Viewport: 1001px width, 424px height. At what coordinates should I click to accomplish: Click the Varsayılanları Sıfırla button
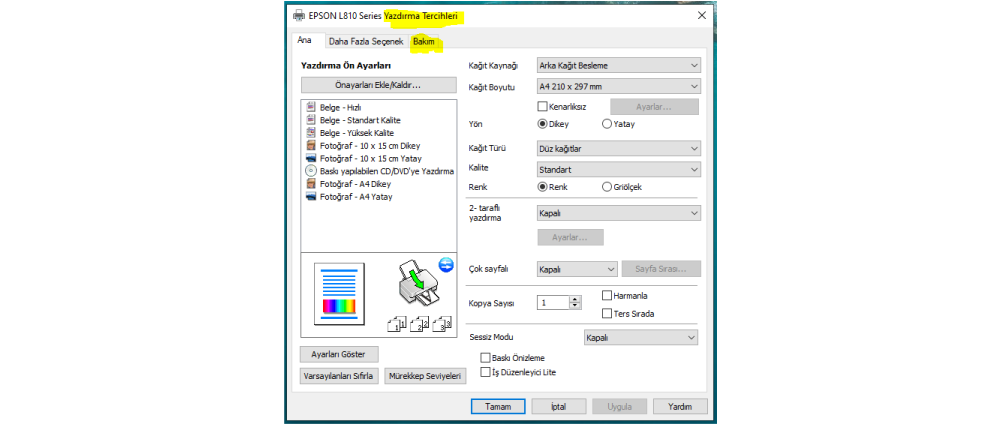click(340, 376)
